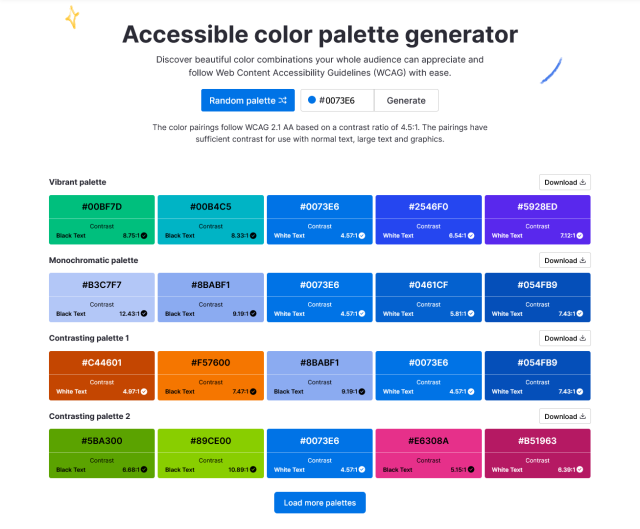Screen dimensions: 640x529
Task: Select the #2546F0 swatch in Vibrant palette
Action: 429,220
